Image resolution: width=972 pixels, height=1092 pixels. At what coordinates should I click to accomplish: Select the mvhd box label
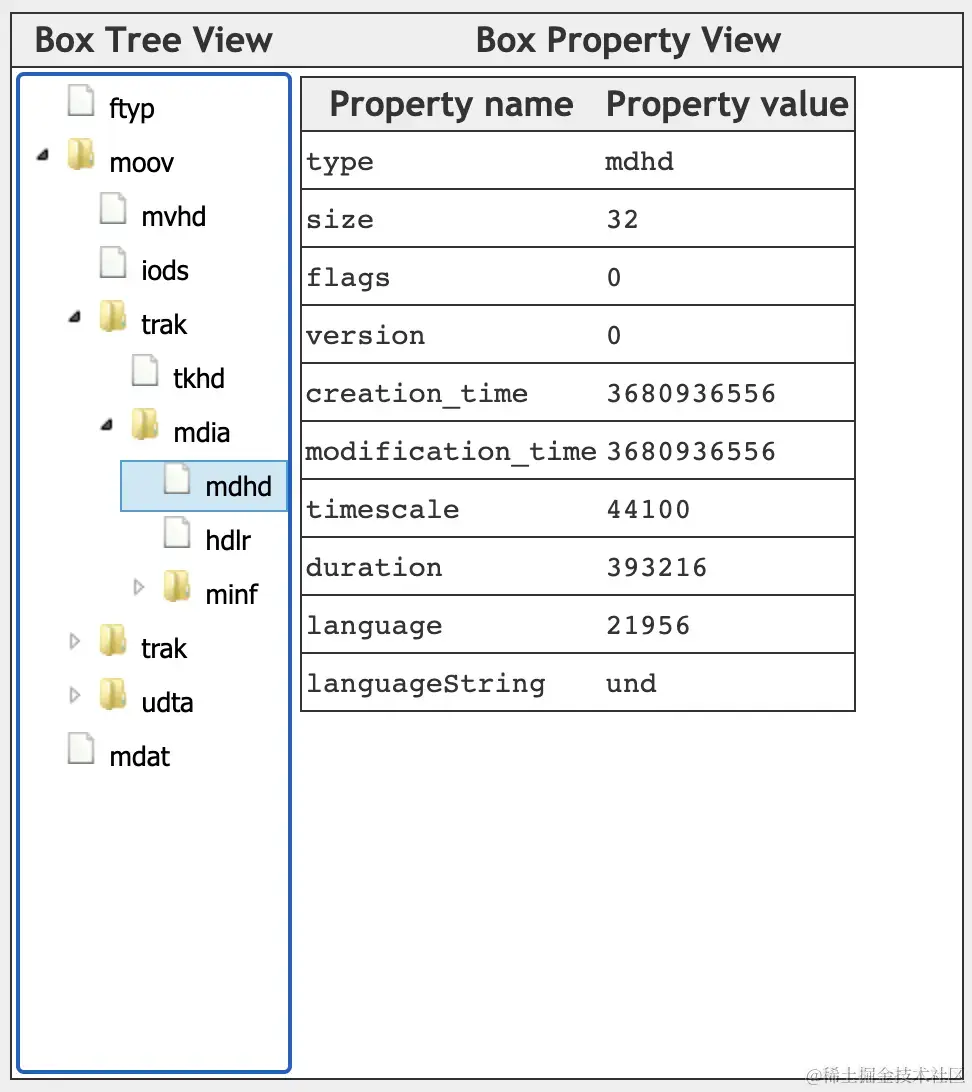pos(173,217)
